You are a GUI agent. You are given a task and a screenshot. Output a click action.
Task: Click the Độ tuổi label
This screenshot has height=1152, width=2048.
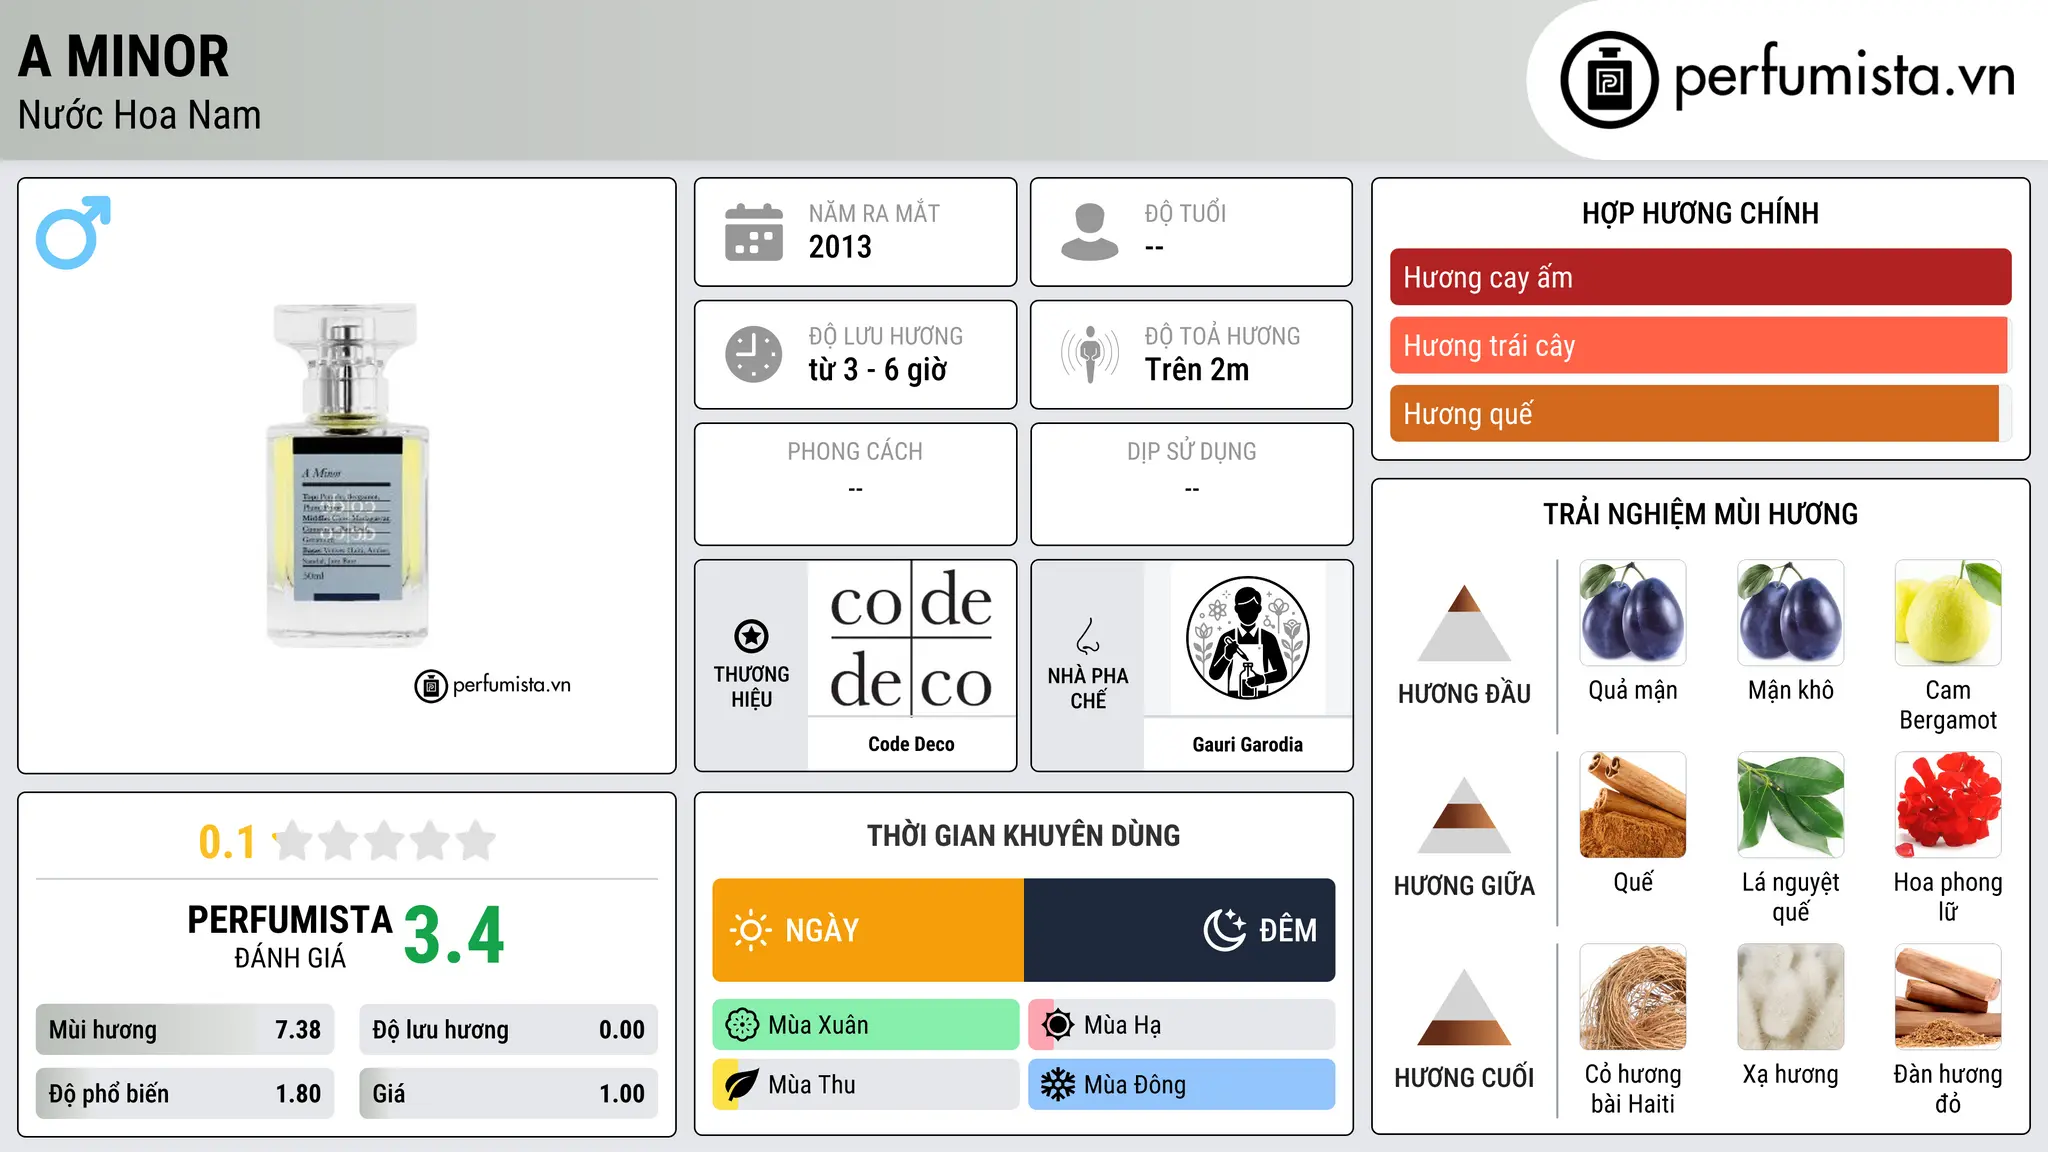[x=1185, y=213]
